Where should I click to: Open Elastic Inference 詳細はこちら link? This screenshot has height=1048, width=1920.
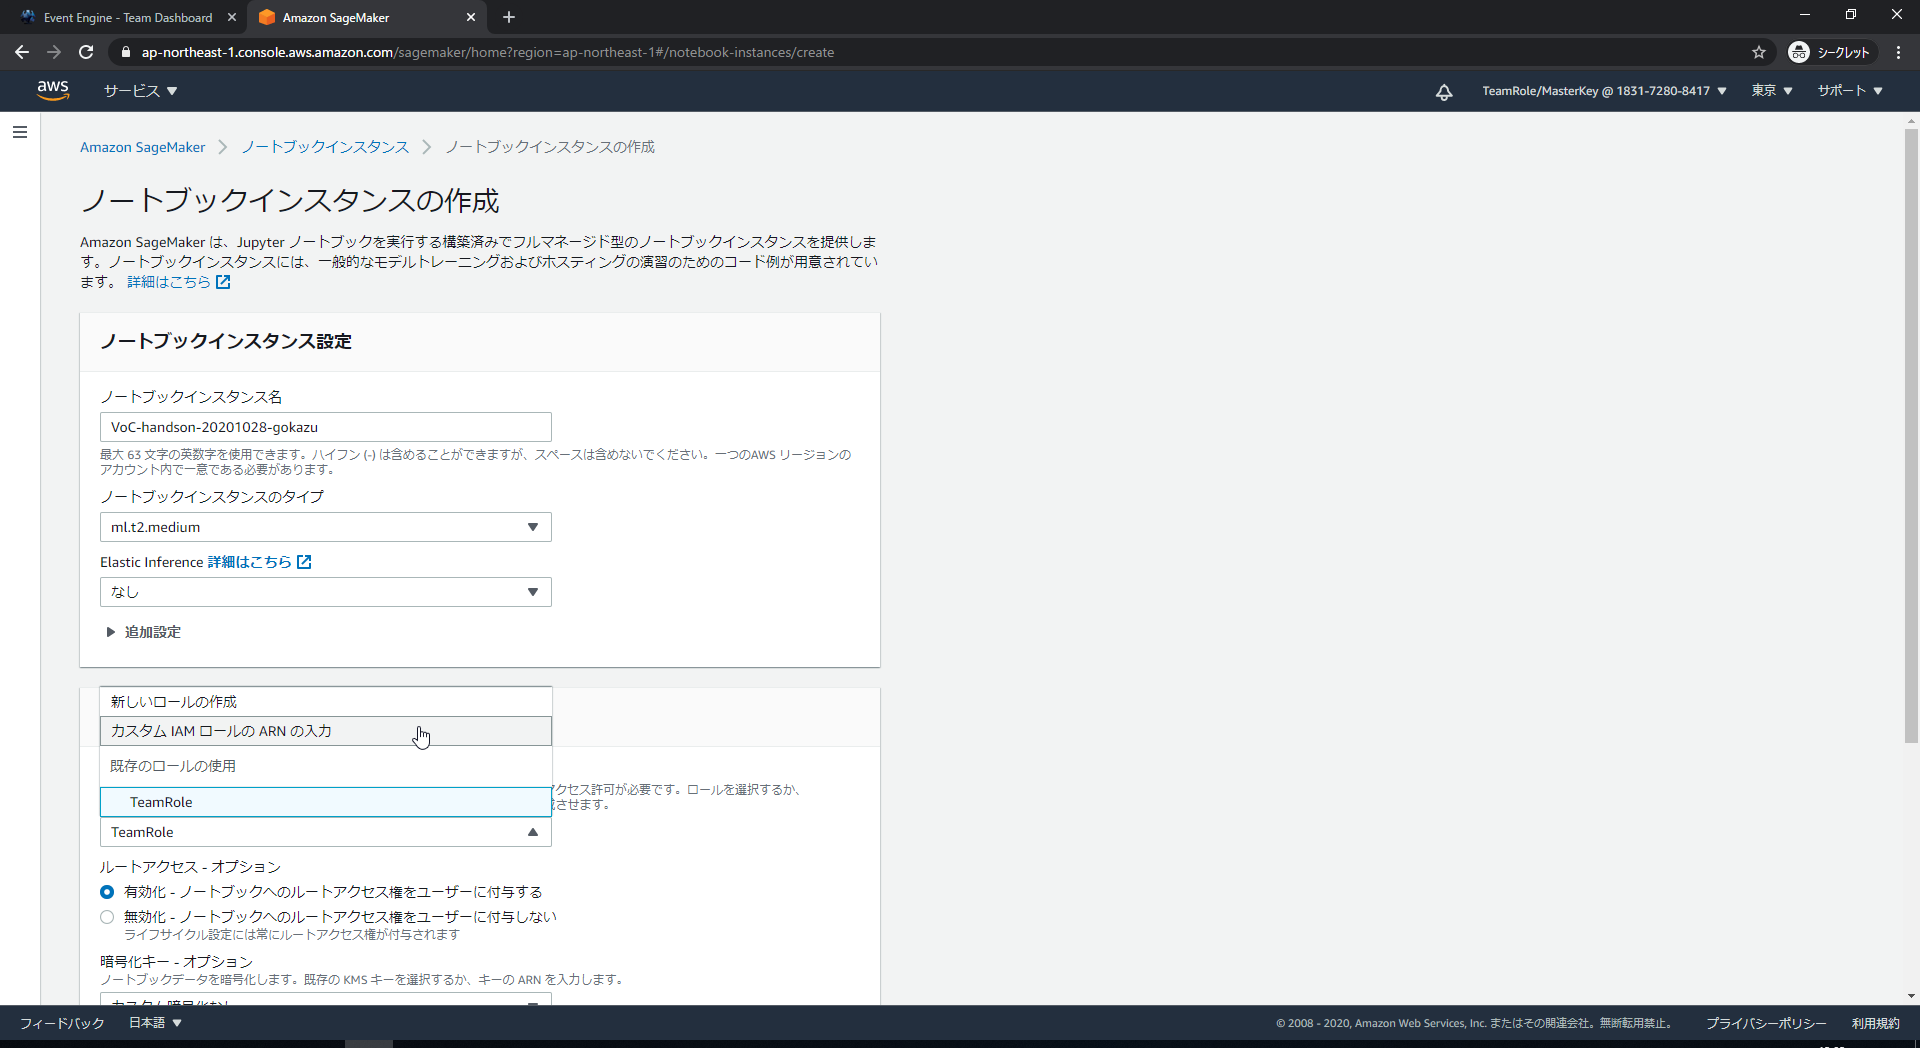(250, 562)
